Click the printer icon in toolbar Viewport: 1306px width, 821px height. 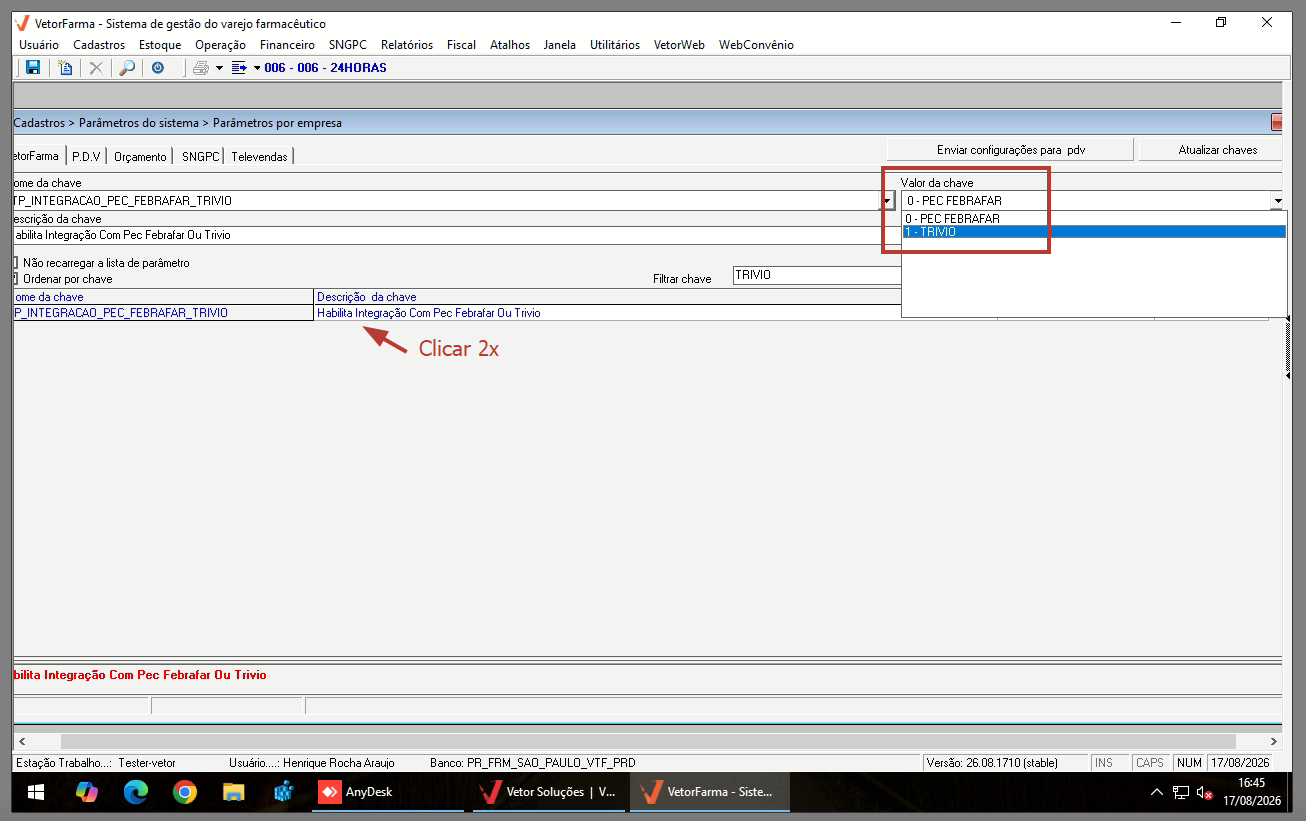[201, 68]
